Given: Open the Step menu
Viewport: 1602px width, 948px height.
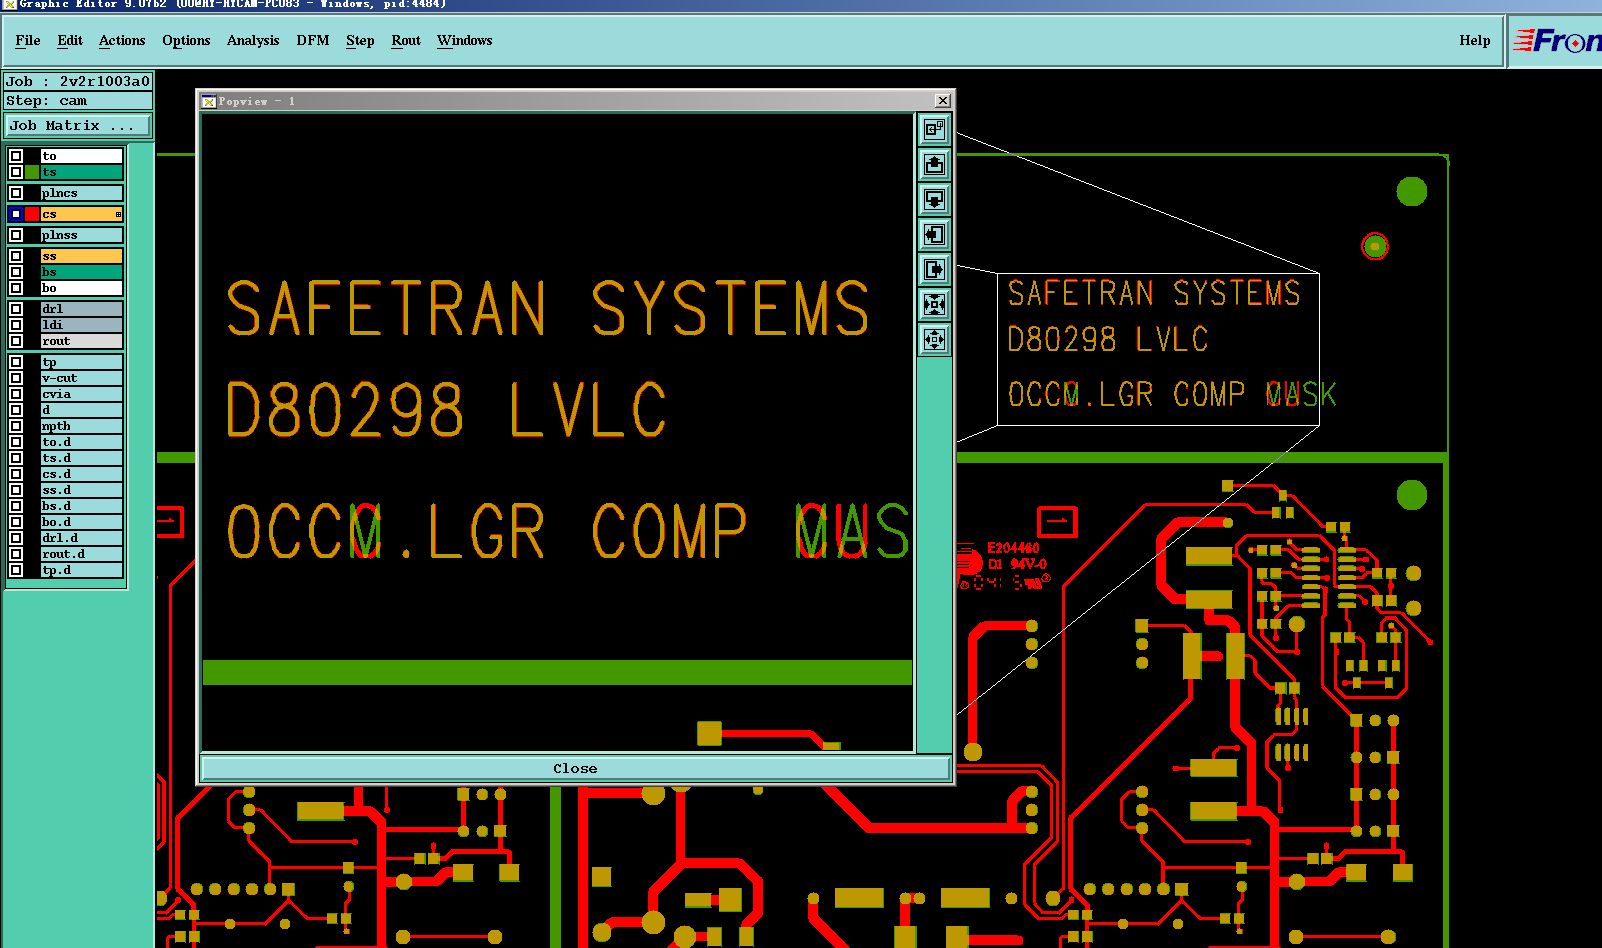Looking at the screenshot, I should click(360, 40).
